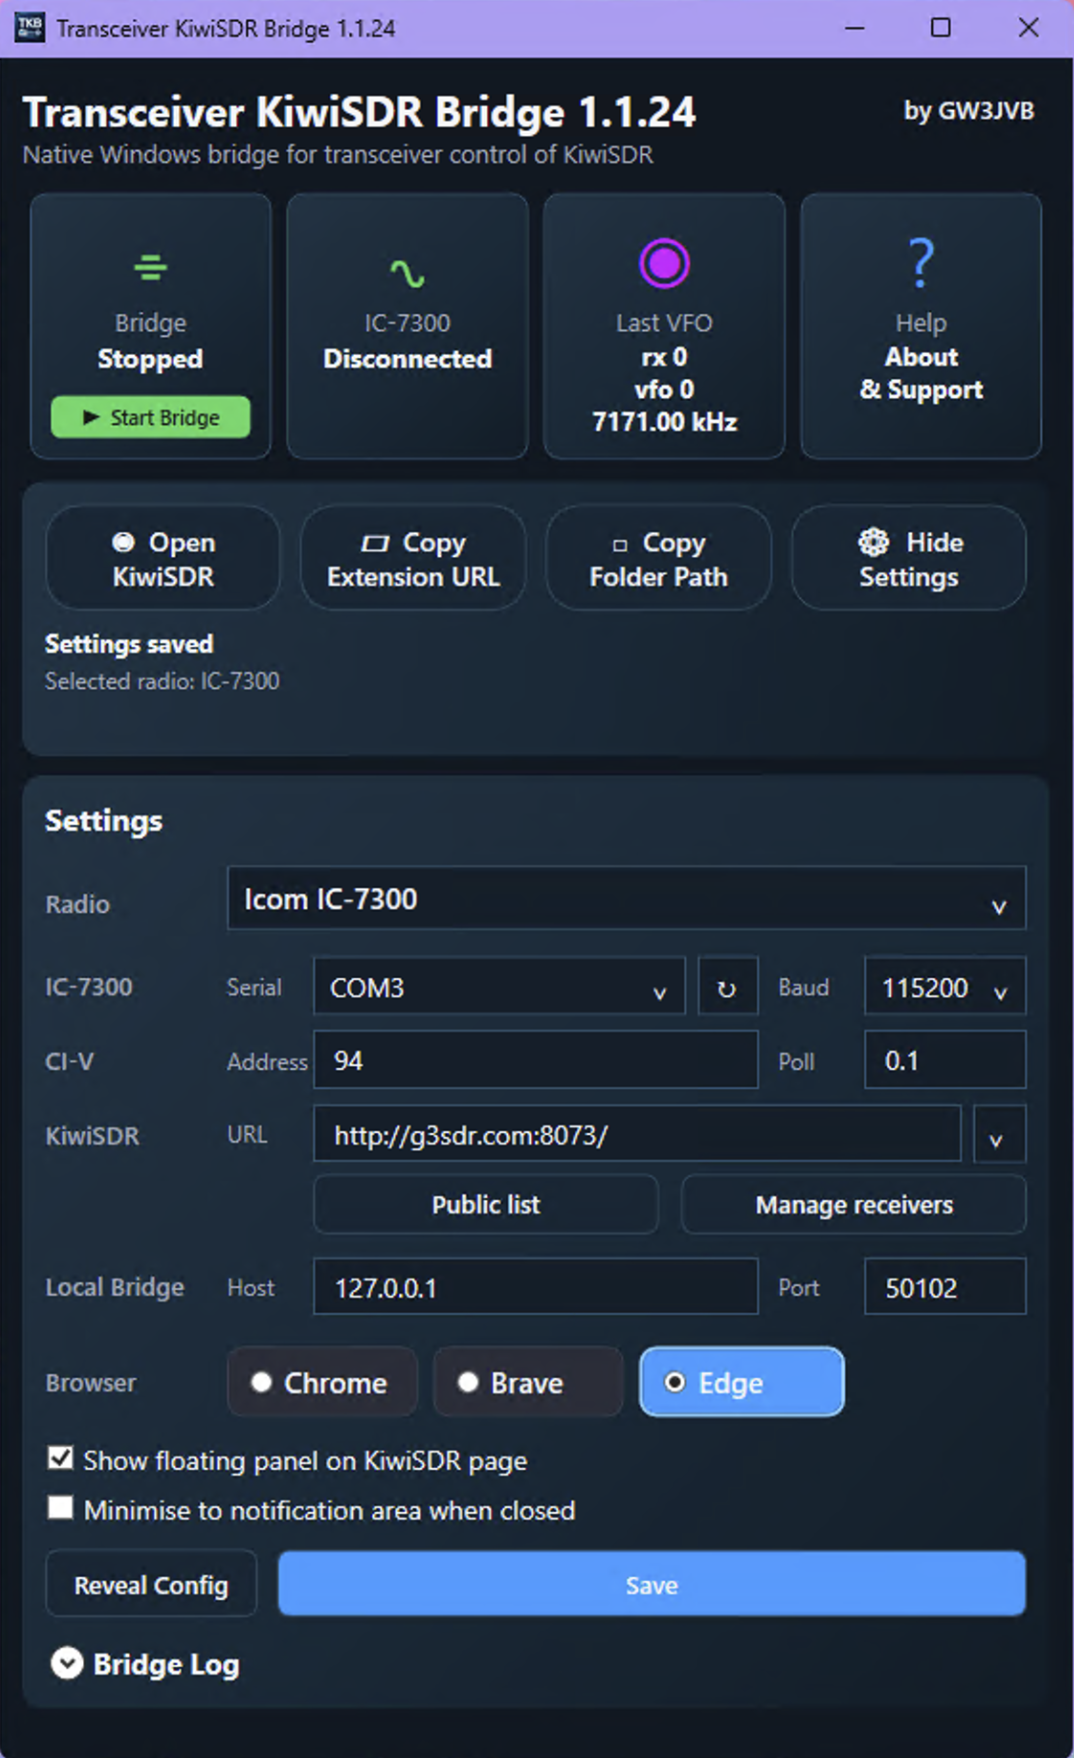Viewport: 1074px width, 1758px height.
Task: Click the gear icon on Hide Settings
Action: 873,542
